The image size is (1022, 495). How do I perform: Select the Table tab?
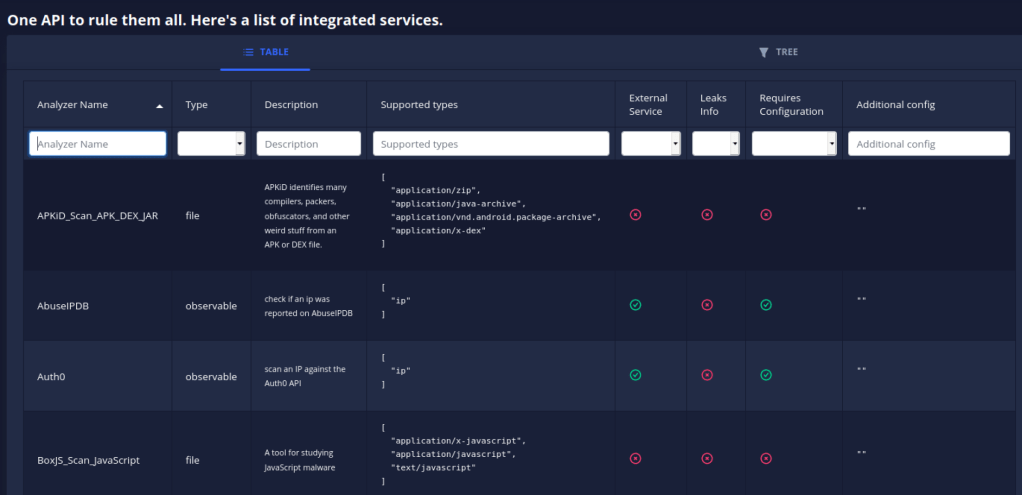tap(265, 52)
